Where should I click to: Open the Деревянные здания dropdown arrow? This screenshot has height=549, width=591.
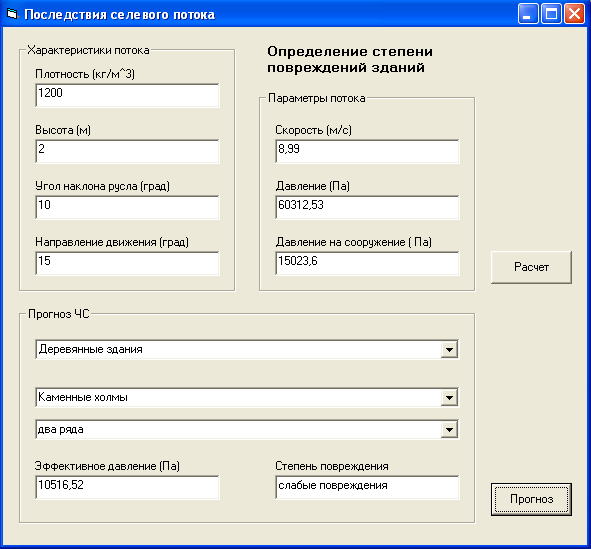coord(449,349)
